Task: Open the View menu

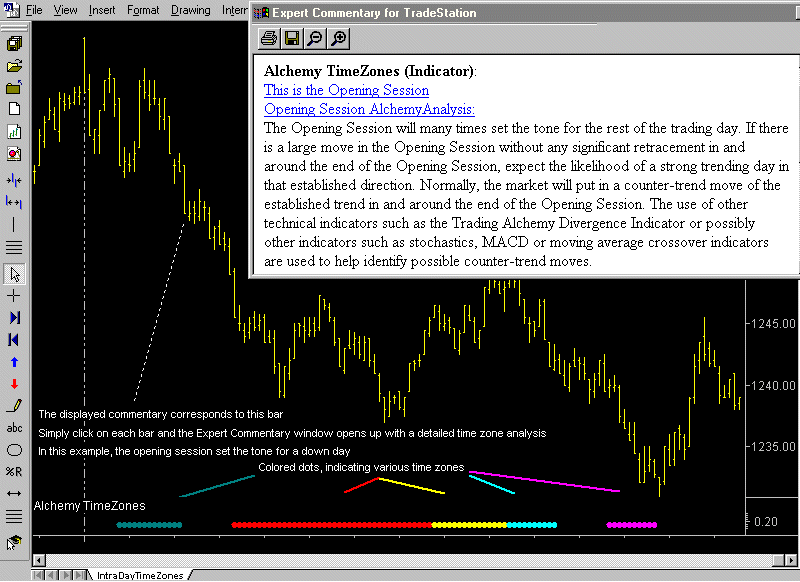Action: point(65,10)
